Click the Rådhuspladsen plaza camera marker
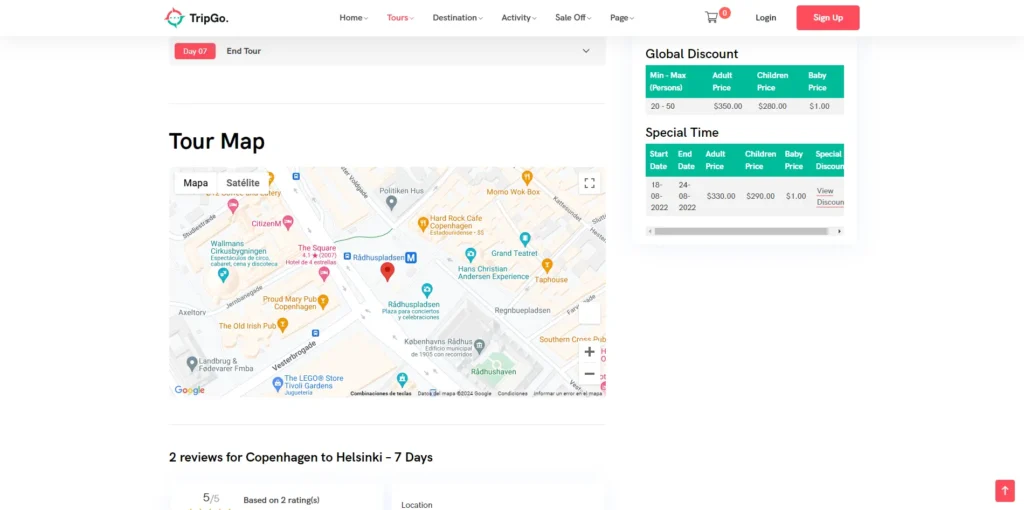The width and height of the screenshot is (1024, 510). pos(426,289)
